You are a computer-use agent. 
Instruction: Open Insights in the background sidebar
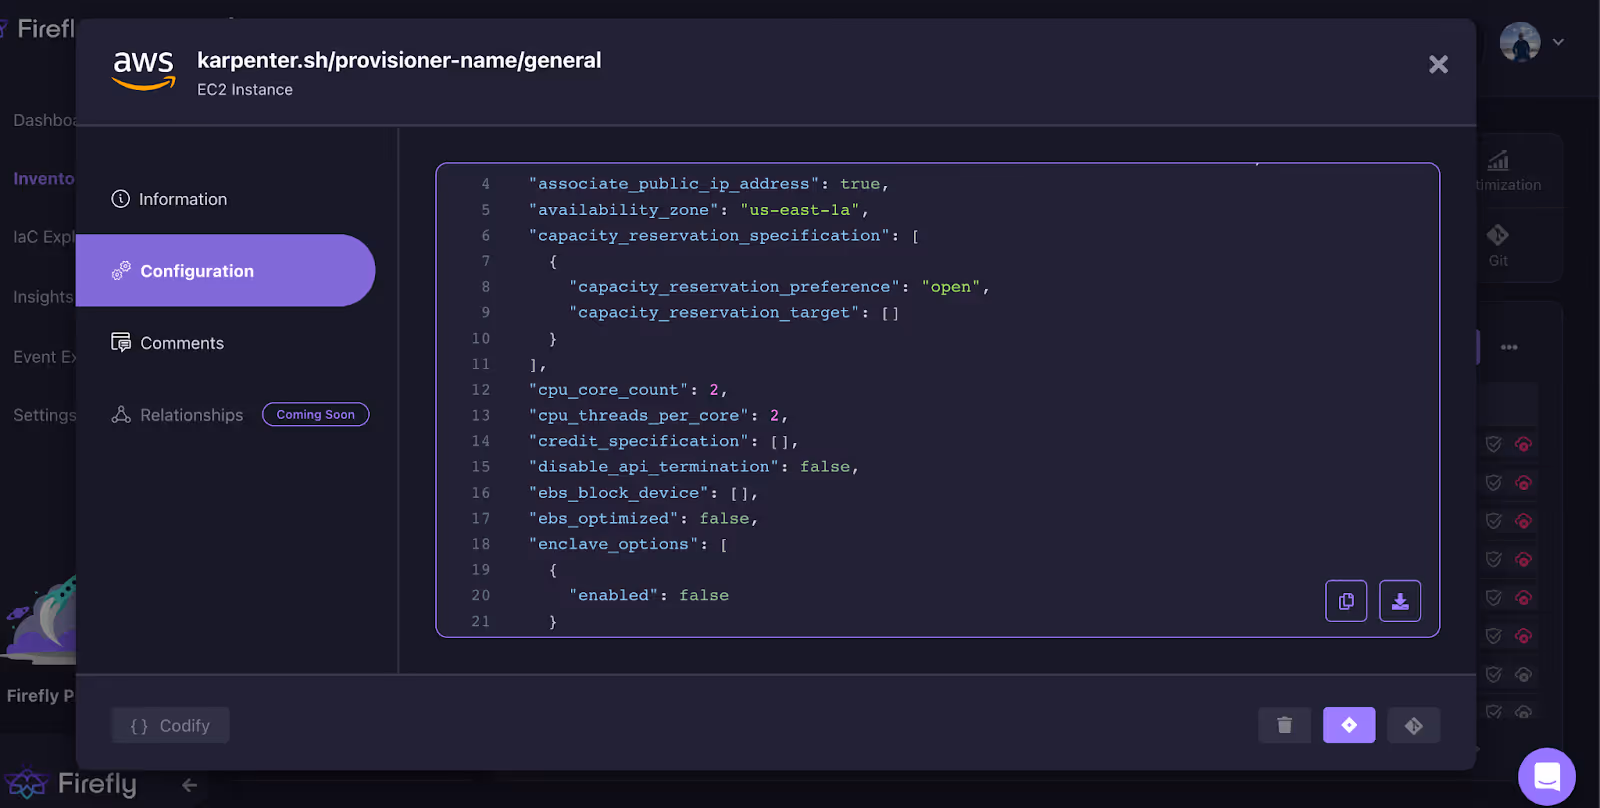pyautogui.click(x=43, y=297)
